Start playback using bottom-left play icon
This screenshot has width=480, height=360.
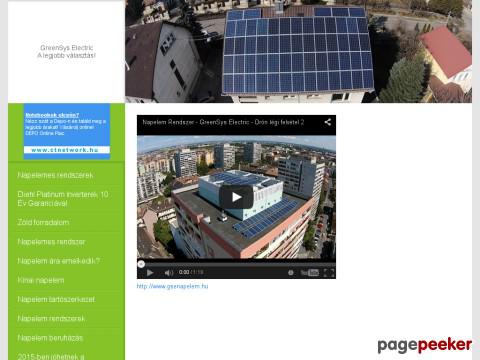[x=150, y=273]
